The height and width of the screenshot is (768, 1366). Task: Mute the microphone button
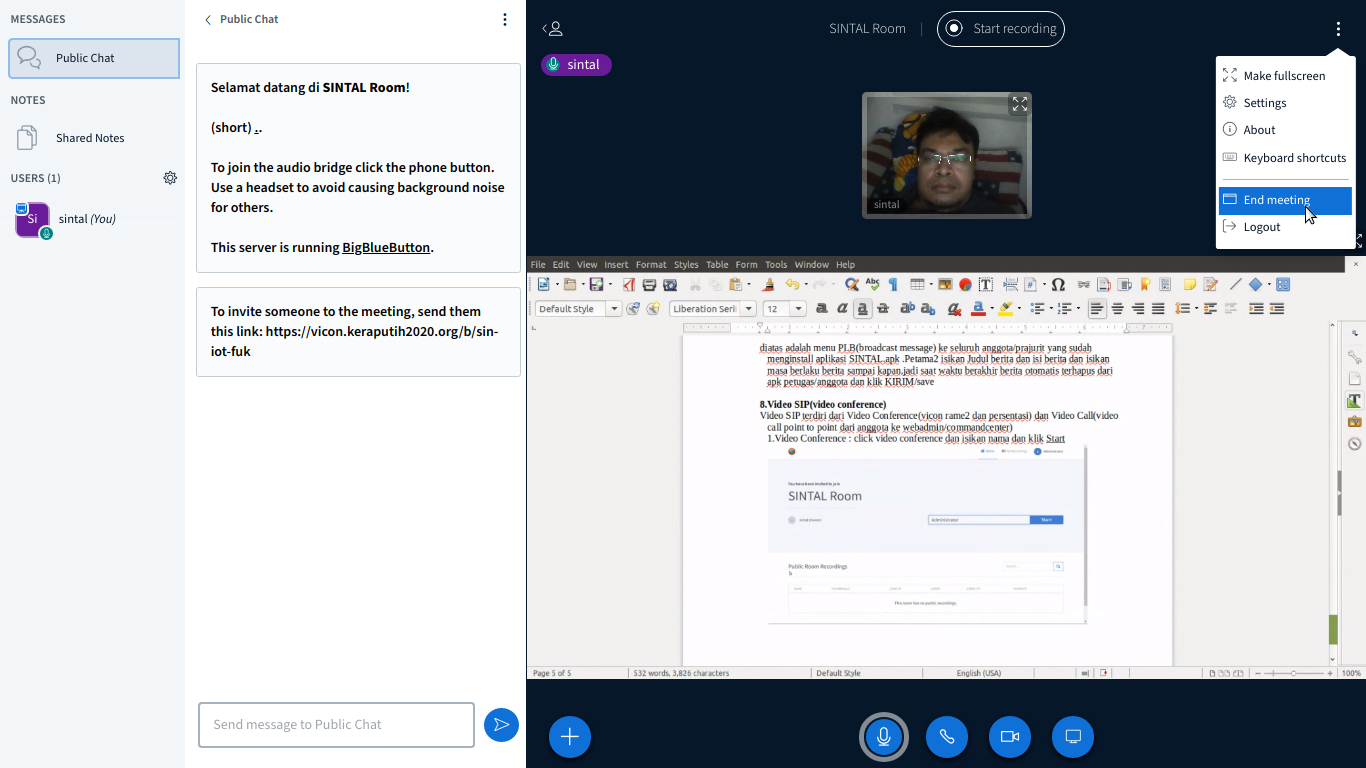click(x=884, y=737)
